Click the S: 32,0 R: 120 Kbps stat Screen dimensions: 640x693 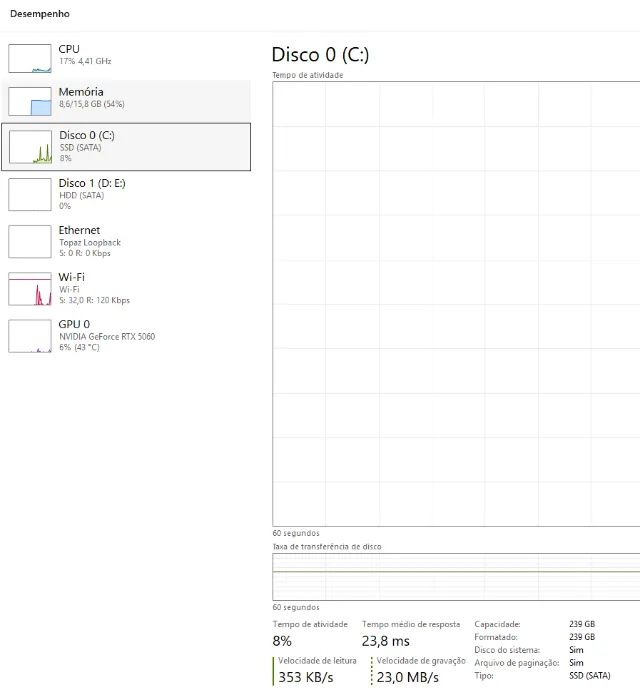(94, 300)
